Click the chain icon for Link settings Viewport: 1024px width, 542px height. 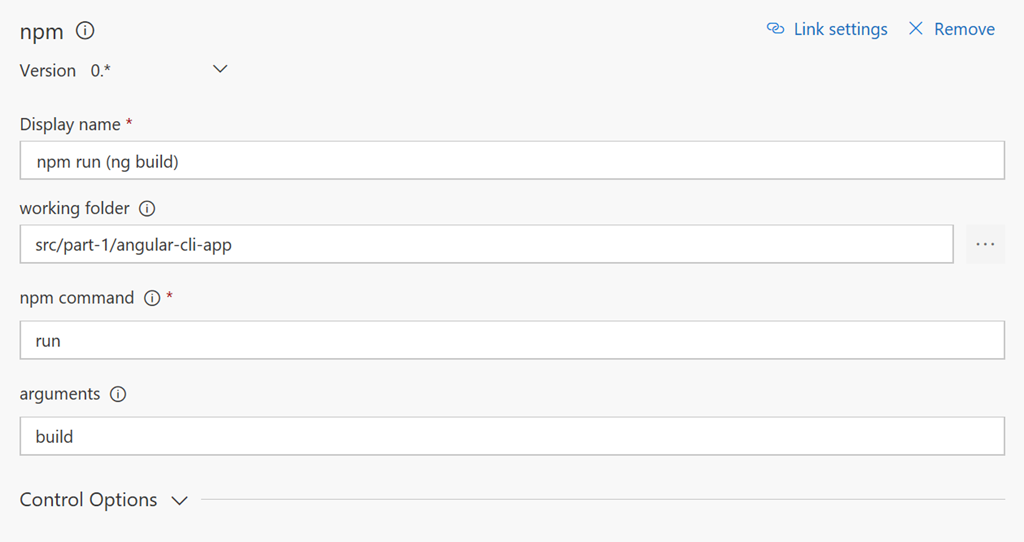tap(775, 29)
